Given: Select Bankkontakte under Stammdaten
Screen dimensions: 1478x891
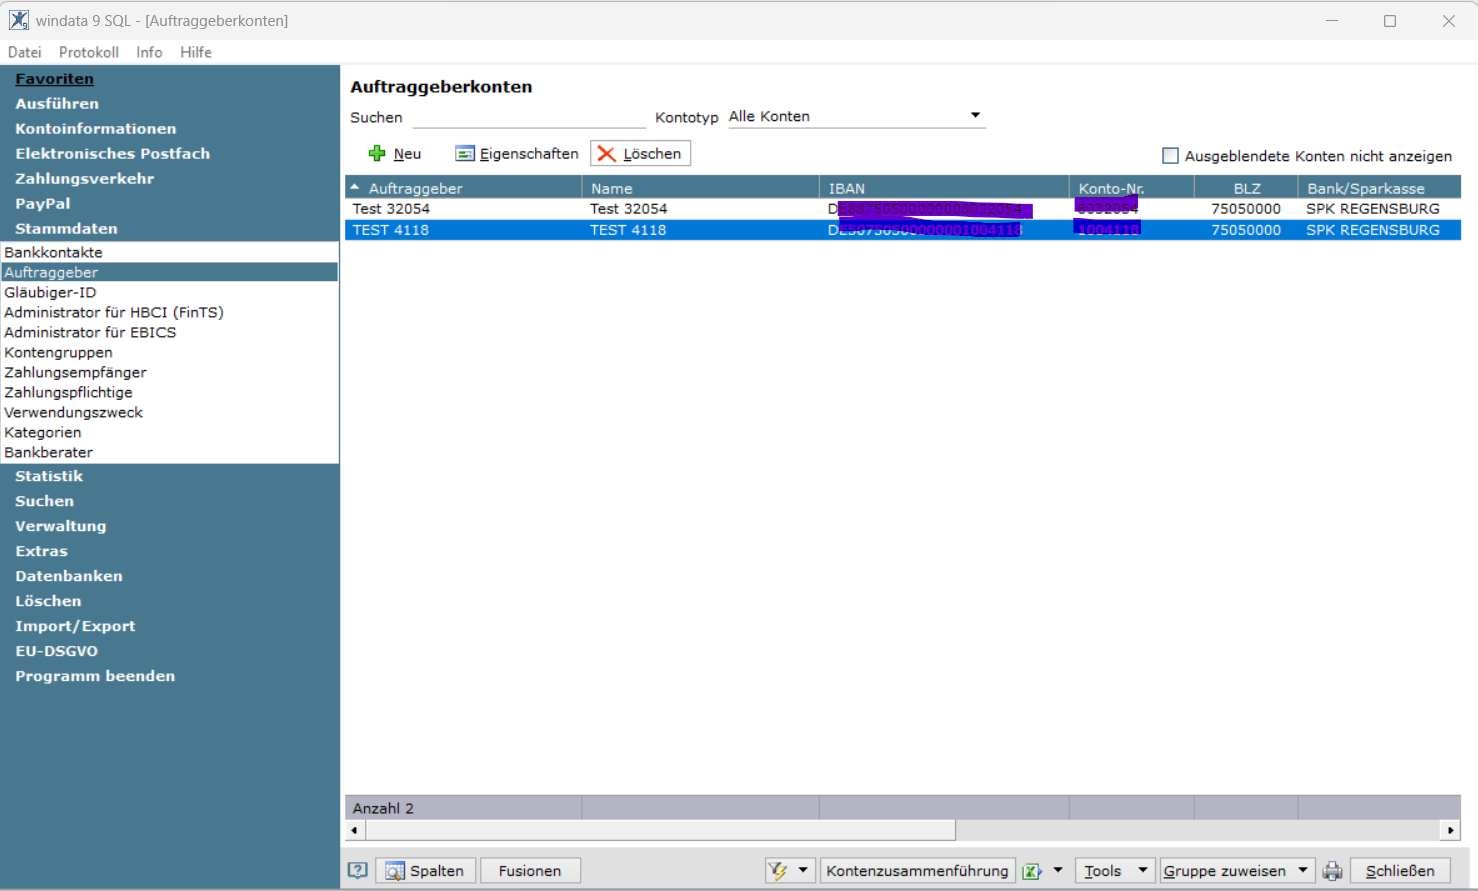Looking at the screenshot, I should [x=54, y=252].
